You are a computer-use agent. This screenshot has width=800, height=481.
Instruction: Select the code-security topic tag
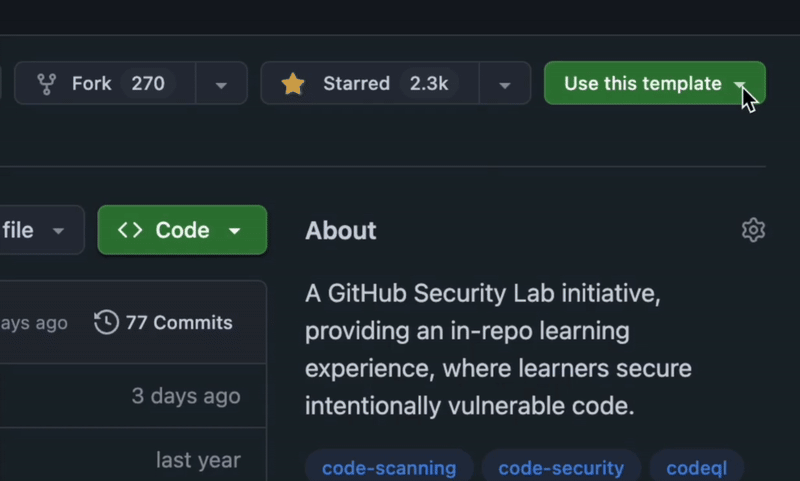click(560, 467)
